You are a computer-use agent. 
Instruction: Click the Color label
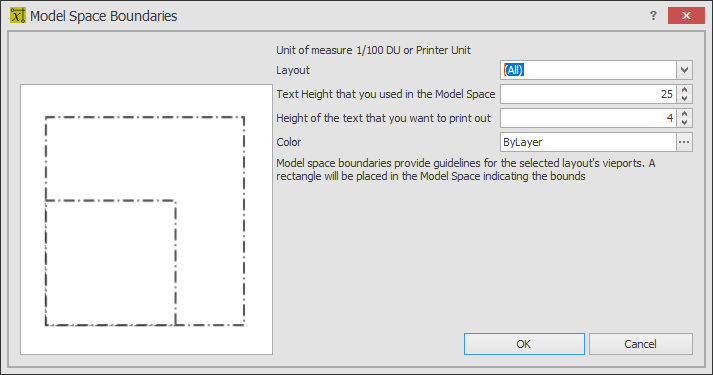289,142
